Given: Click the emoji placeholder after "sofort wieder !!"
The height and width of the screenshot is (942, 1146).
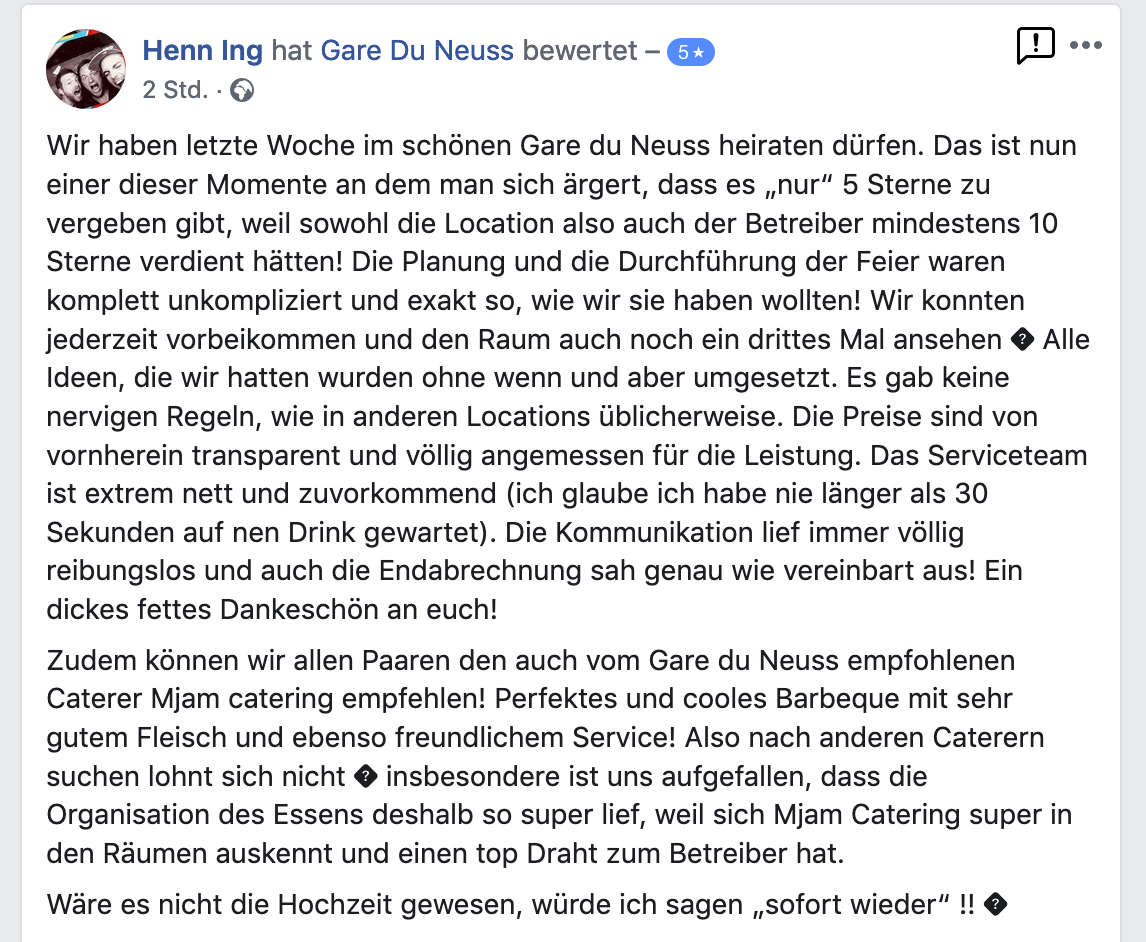Looking at the screenshot, I should pyautogui.click(x=995, y=905).
